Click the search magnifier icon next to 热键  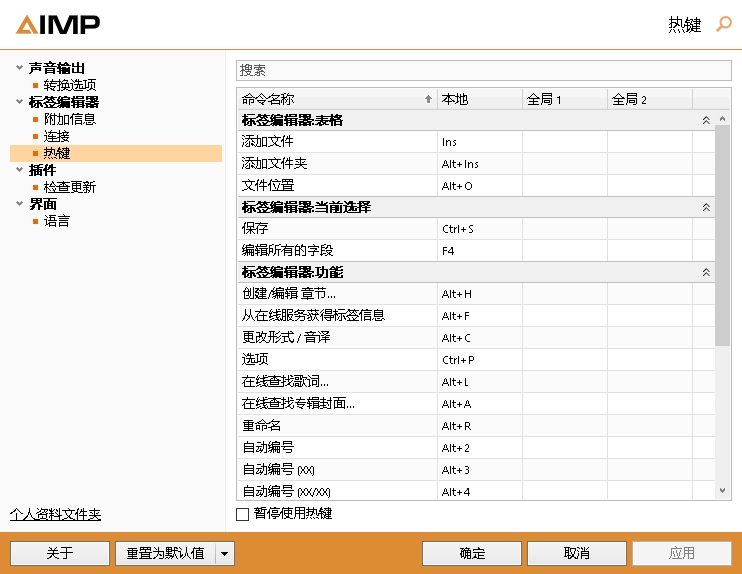pos(724,24)
